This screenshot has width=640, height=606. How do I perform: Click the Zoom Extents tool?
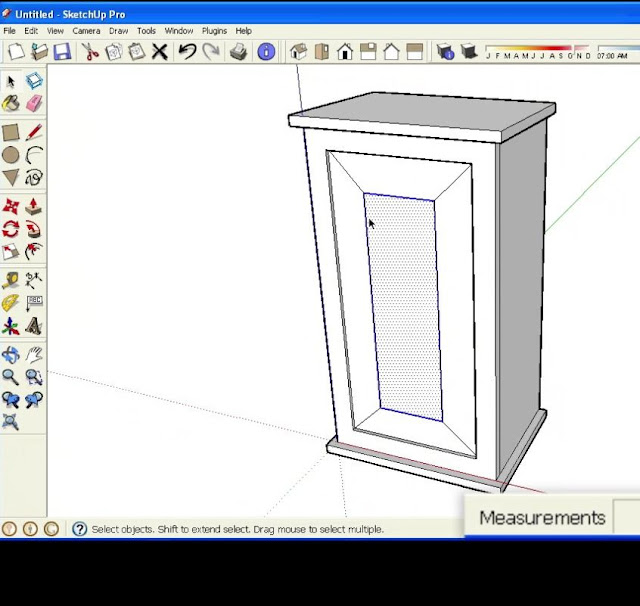(11, 422)
